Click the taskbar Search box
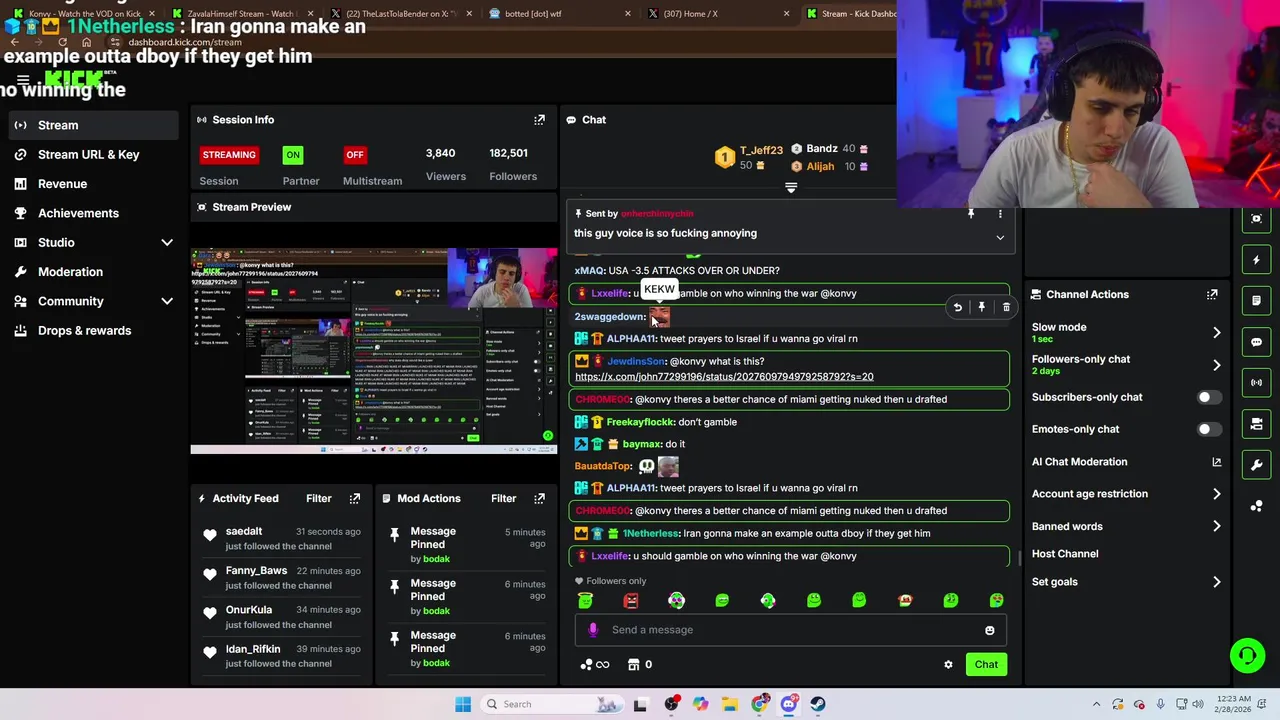The width and height of the screenshot is (1280, 720). tap(550, 704)
